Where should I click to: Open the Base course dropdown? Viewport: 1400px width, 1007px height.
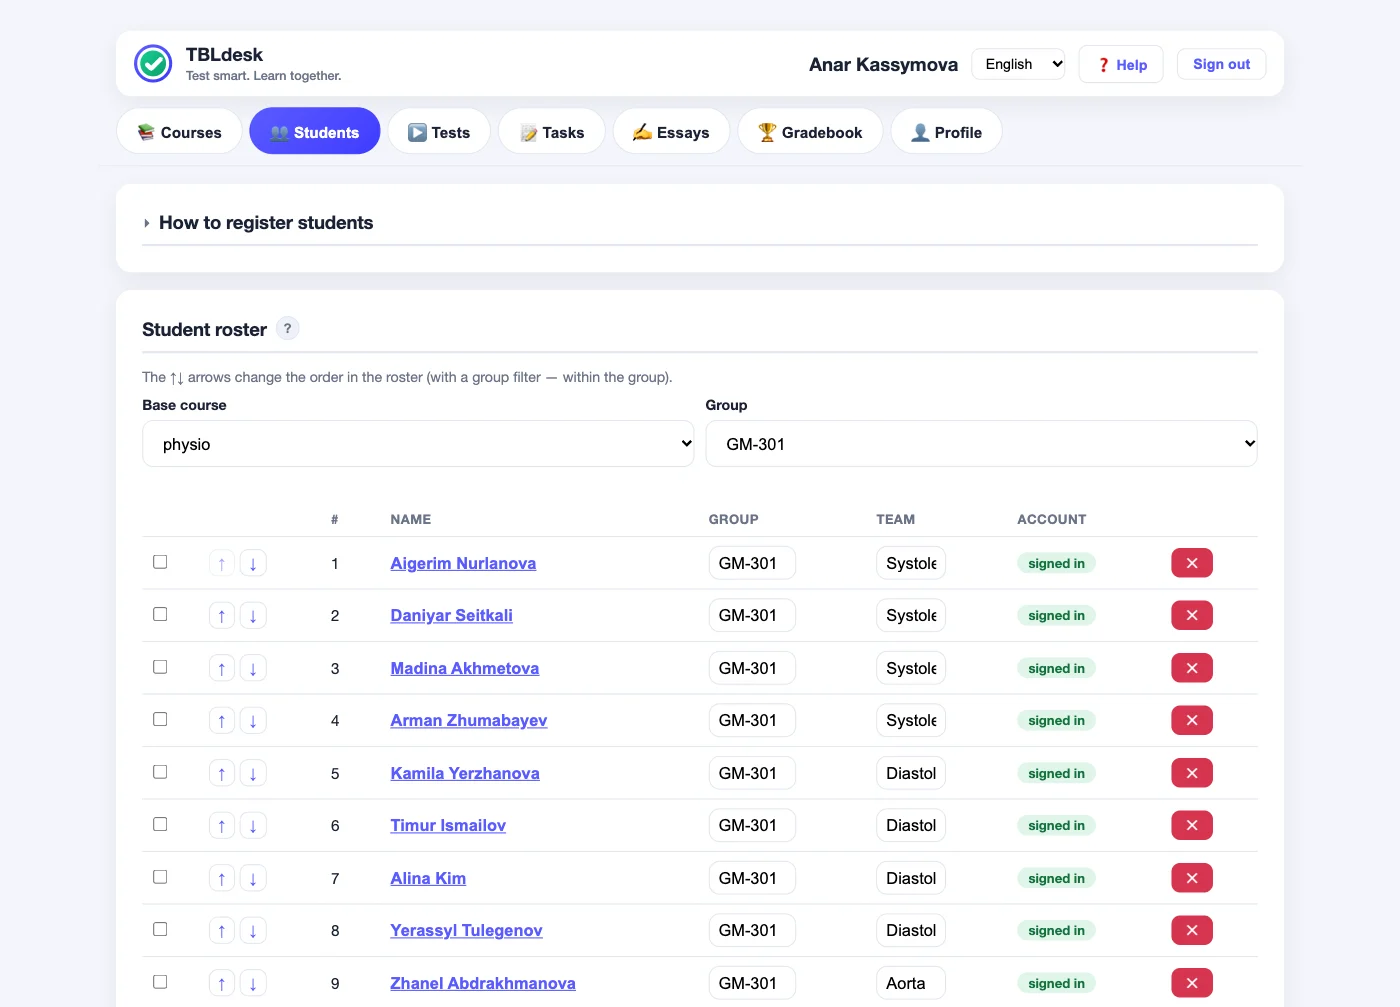pyautogui.click(x=418, y=444)
